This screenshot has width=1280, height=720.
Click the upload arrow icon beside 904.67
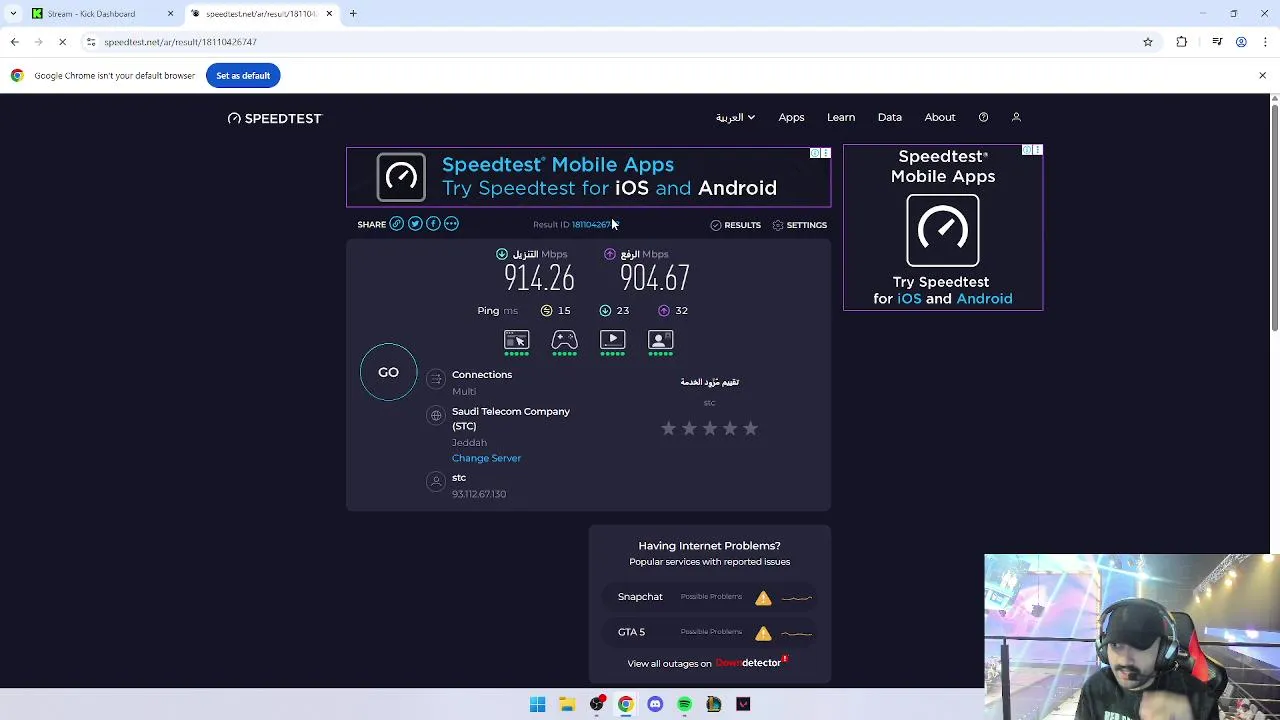(x=610, y=254)
